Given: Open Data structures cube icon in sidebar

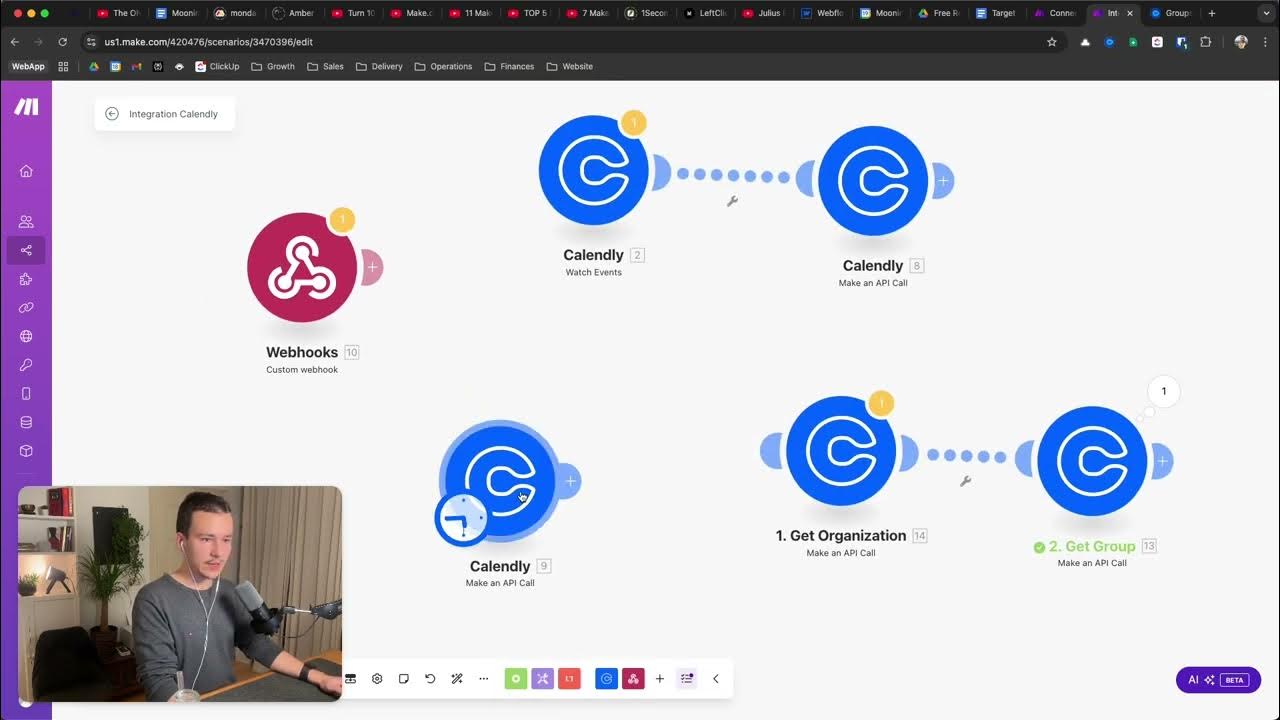Looking at the screenshot, I should [x=26, y=451].
